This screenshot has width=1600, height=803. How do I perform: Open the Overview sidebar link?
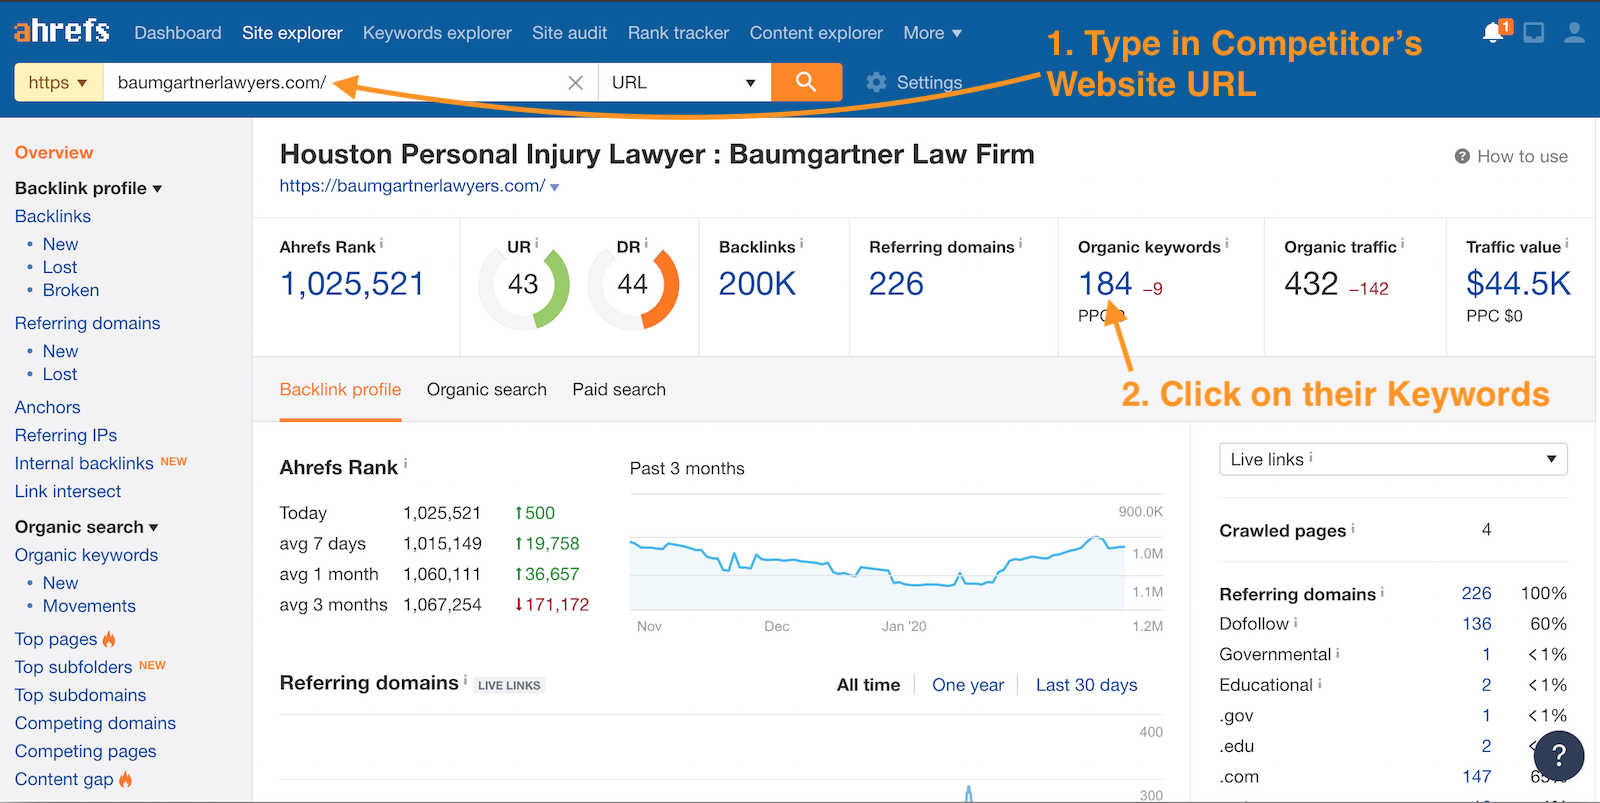(54, 152)
